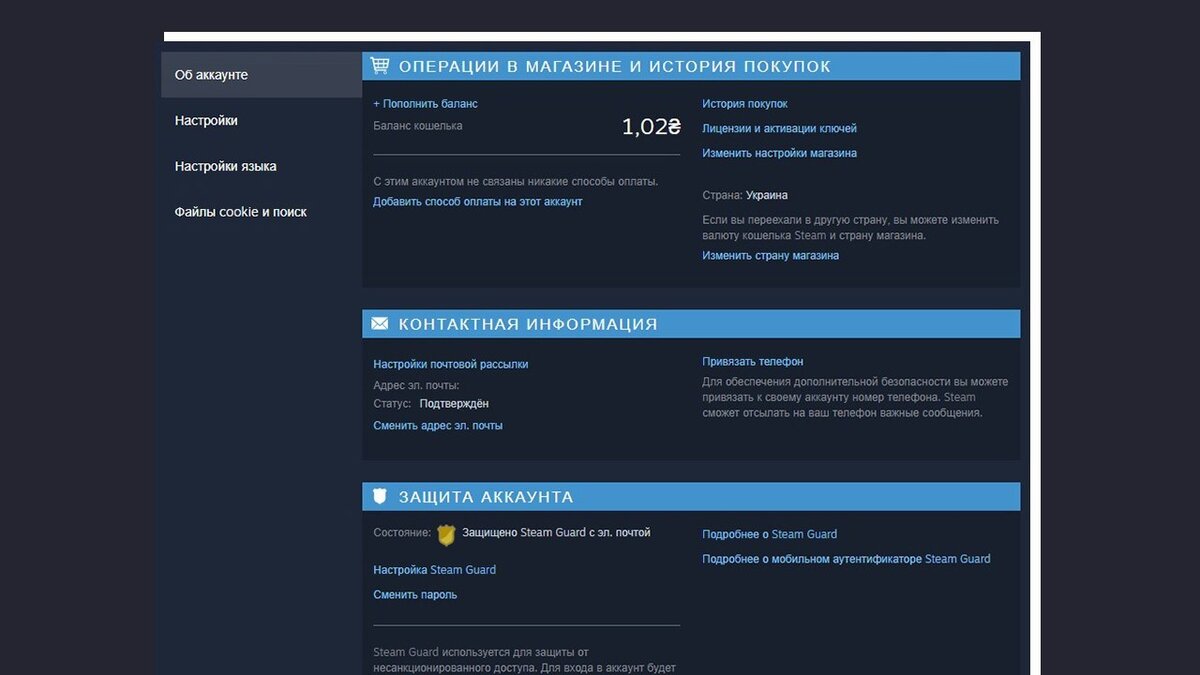Click the shopping cart icon in store header
Viewport: 1200px width, 675px height.
pyautogui.click(x=380, y=66)
